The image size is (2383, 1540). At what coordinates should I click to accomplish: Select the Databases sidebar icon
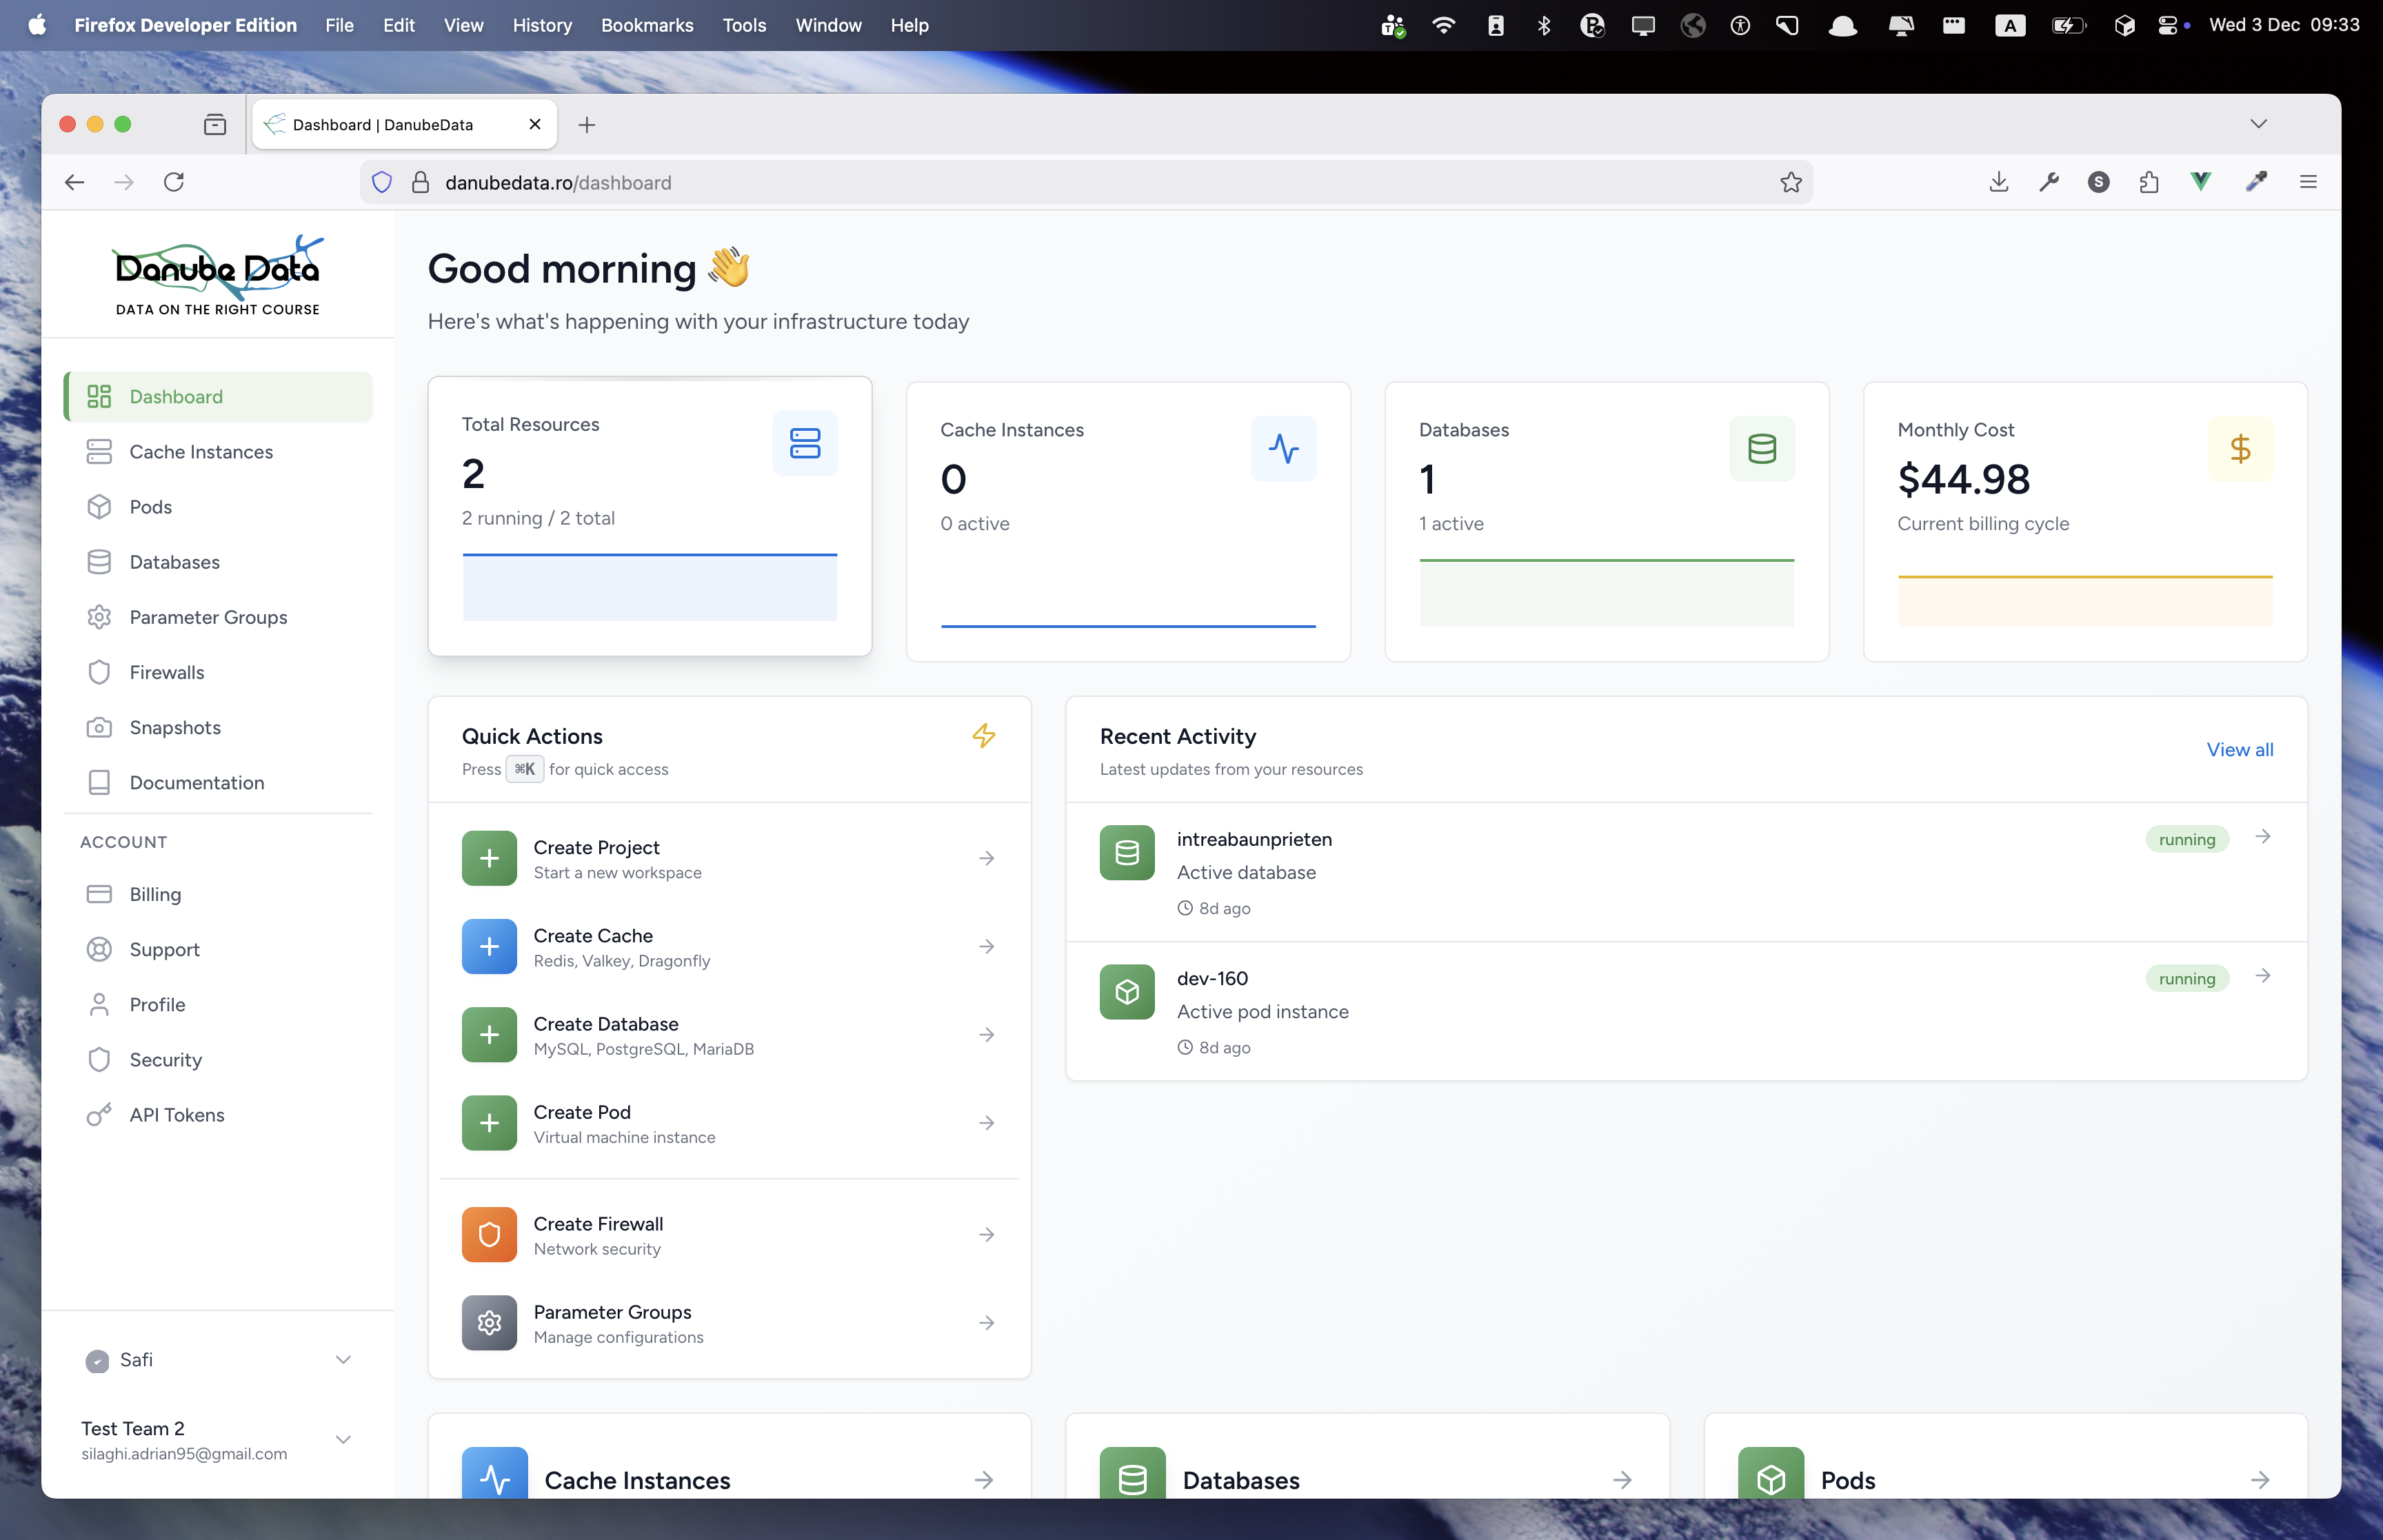99,562
